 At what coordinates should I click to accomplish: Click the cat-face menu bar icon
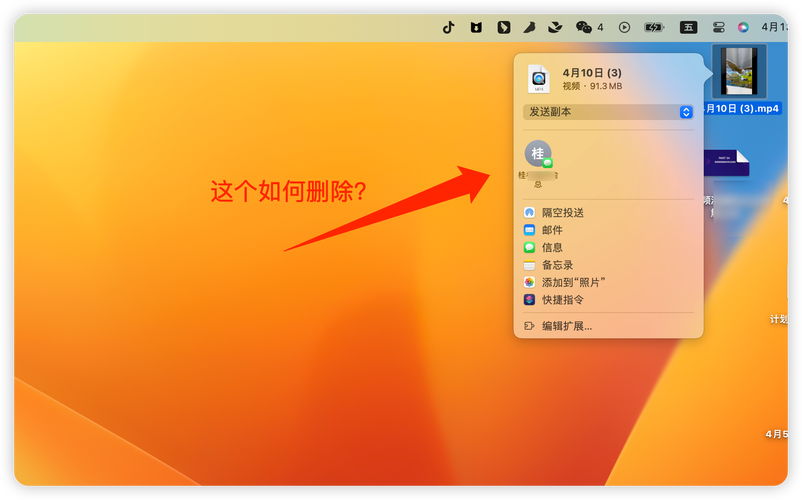[476, 27]
